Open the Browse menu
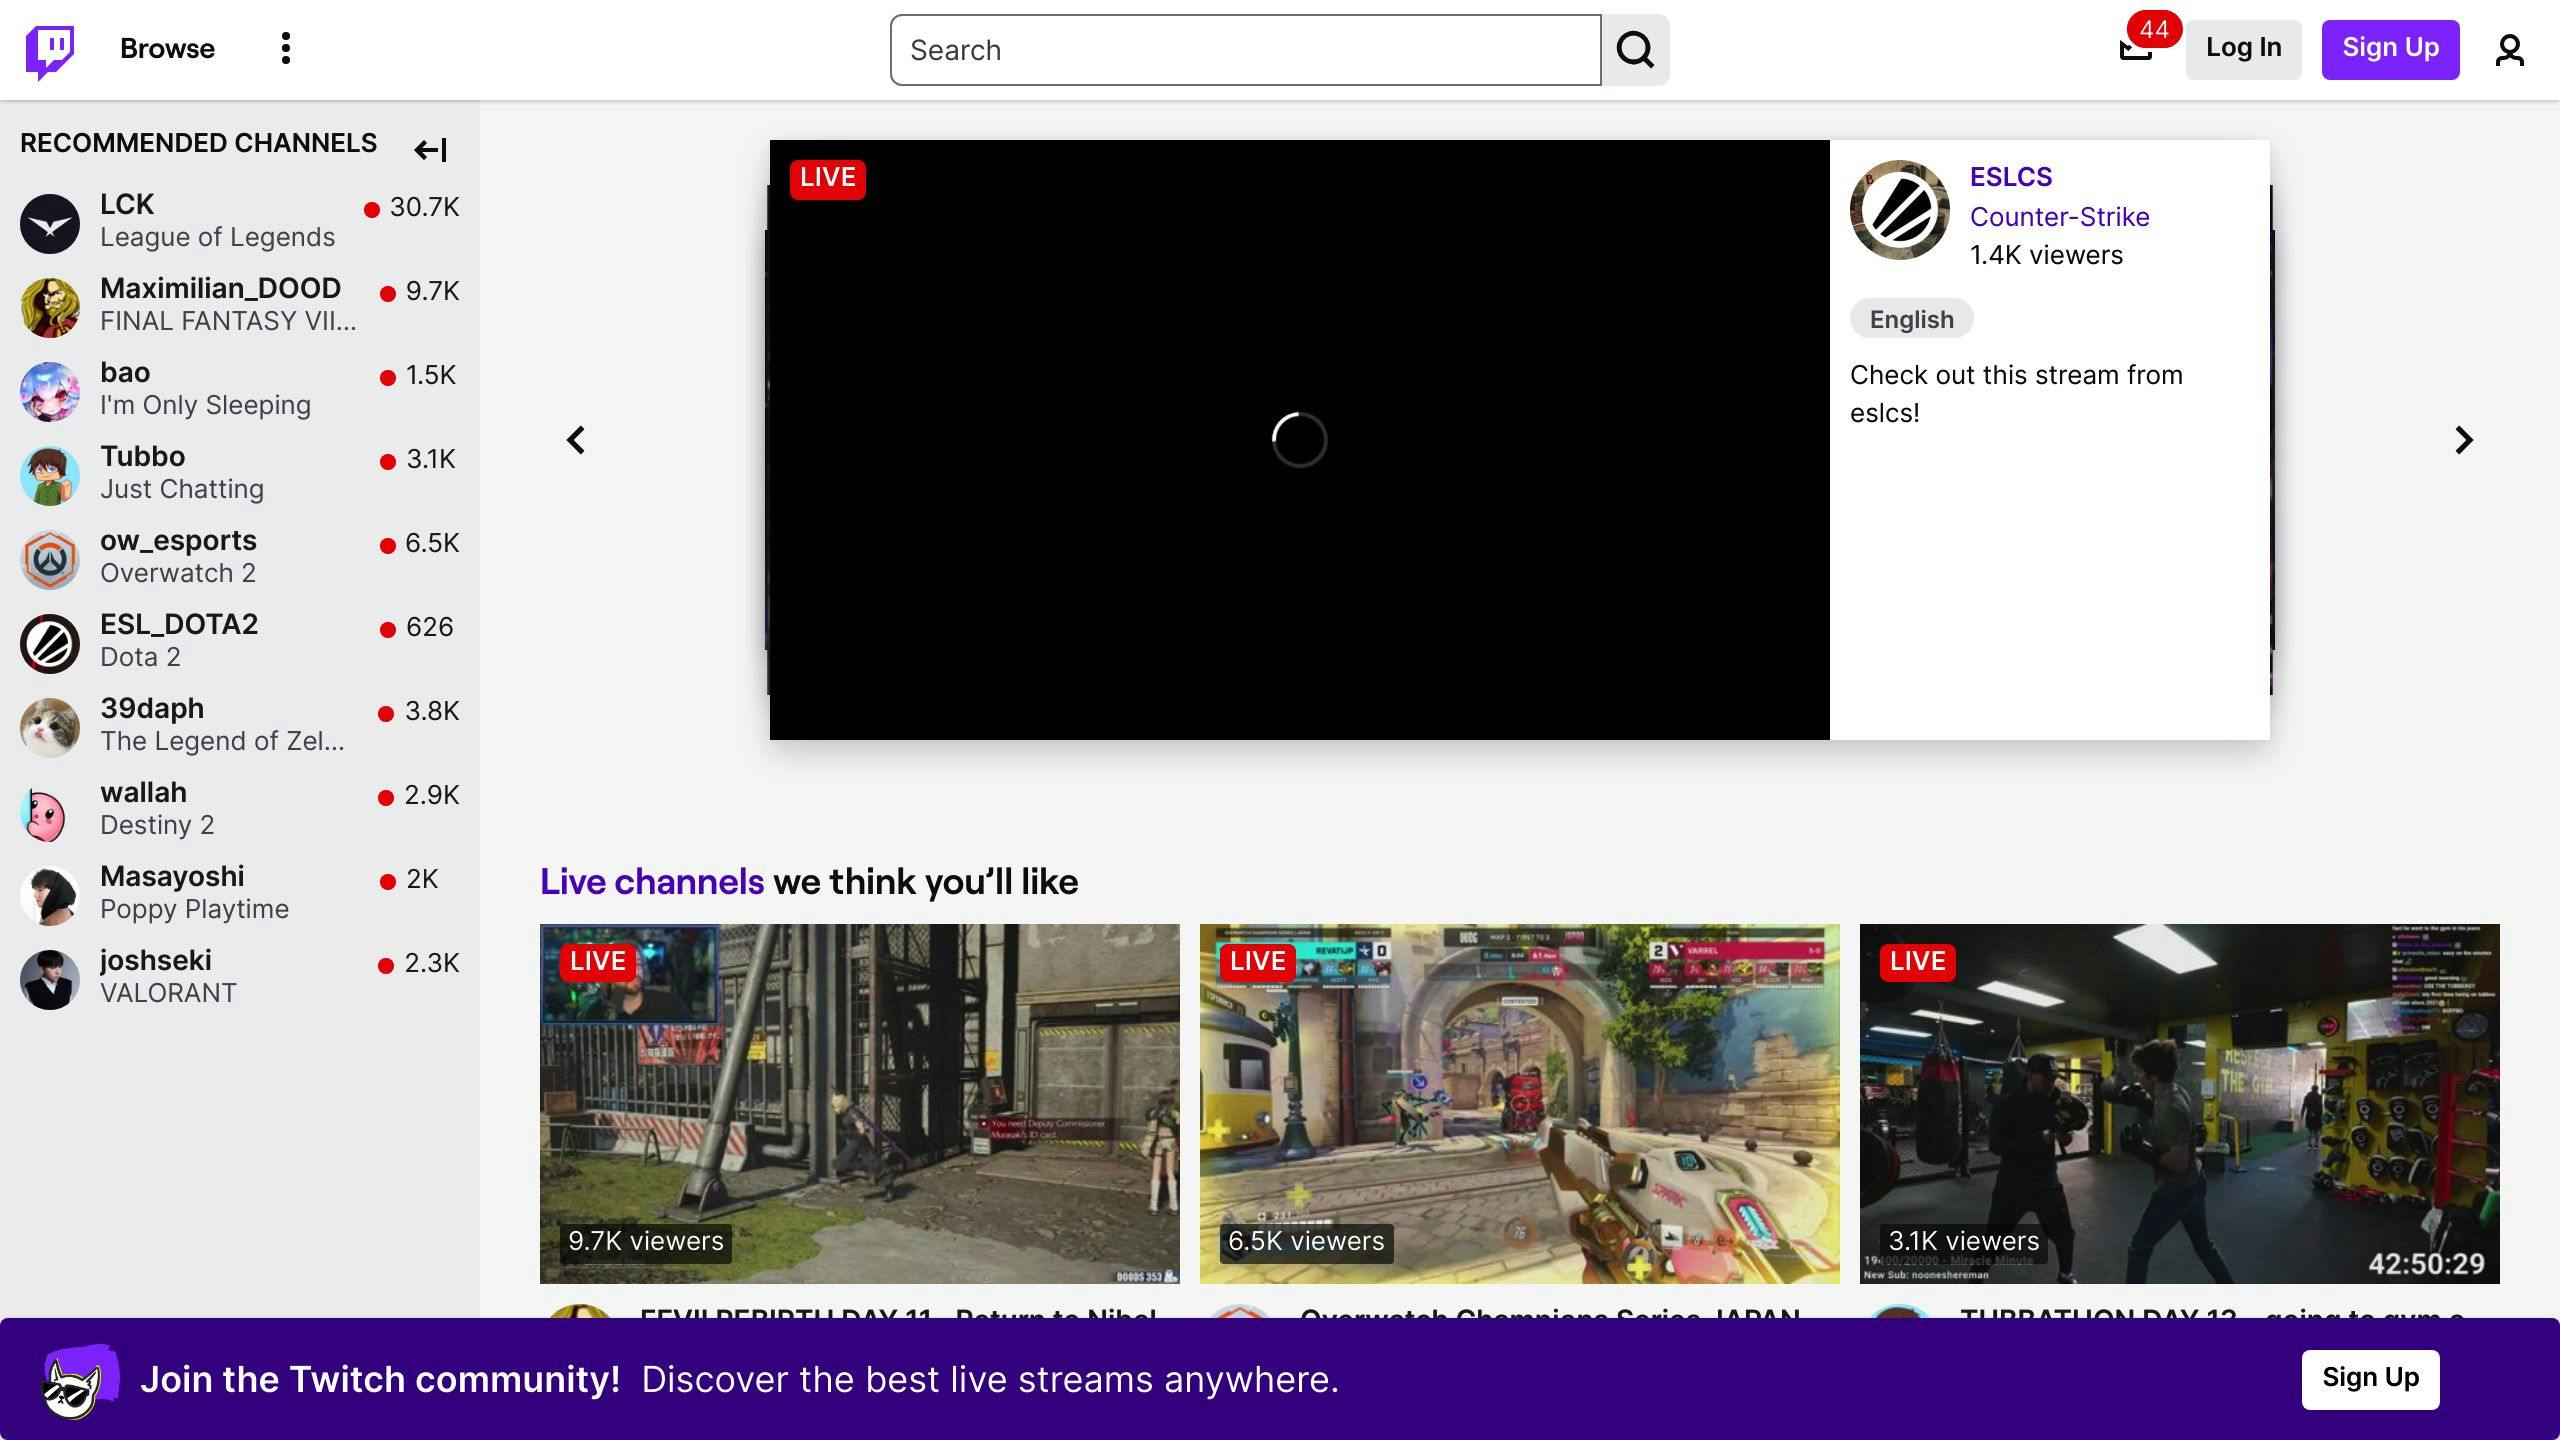The height and width of the screenshot is (1440, 2560). 166,49
